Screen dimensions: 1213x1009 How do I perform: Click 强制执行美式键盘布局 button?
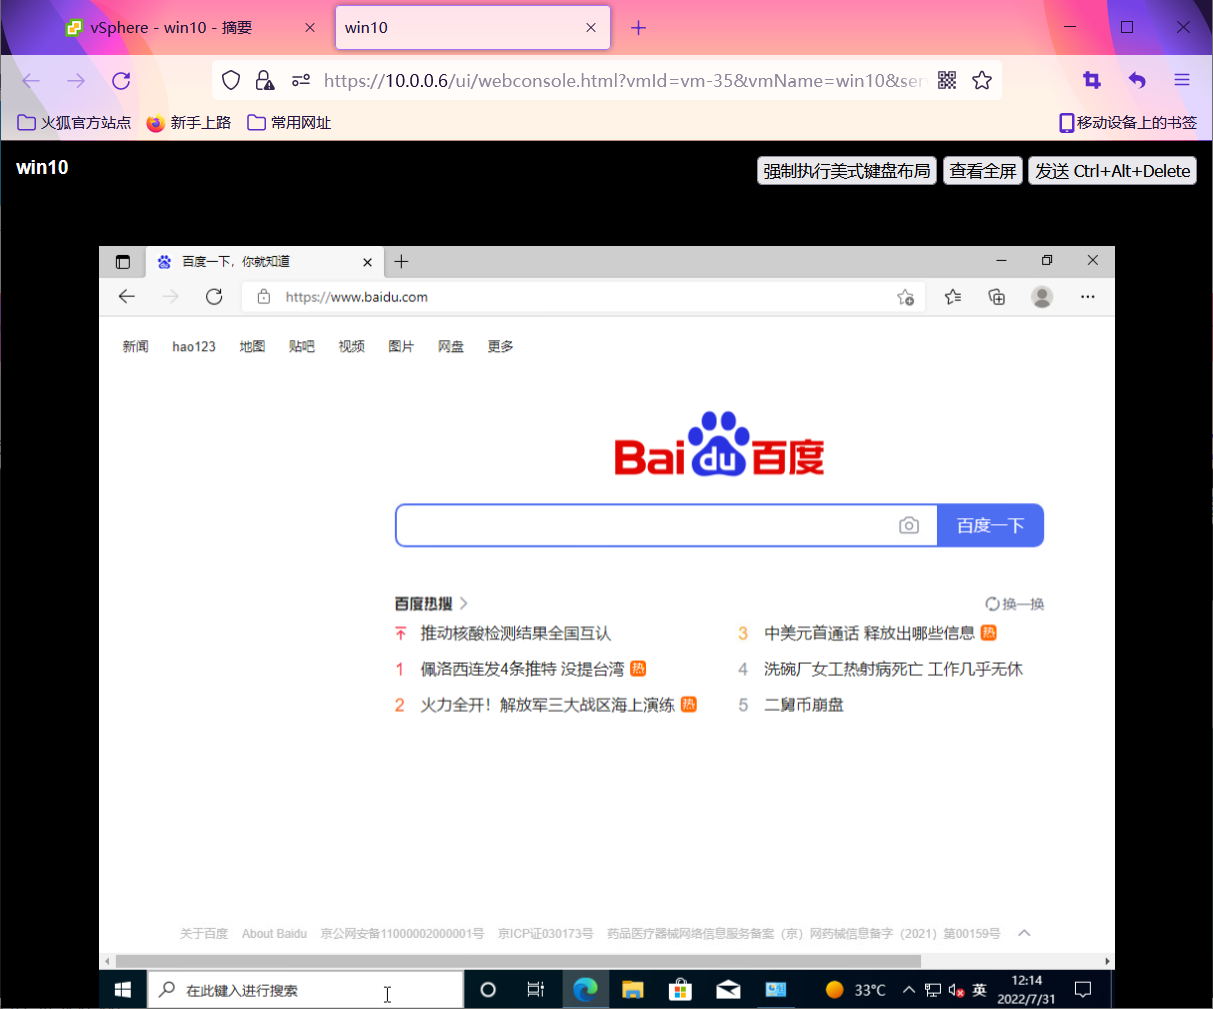(x=847, y=171)
